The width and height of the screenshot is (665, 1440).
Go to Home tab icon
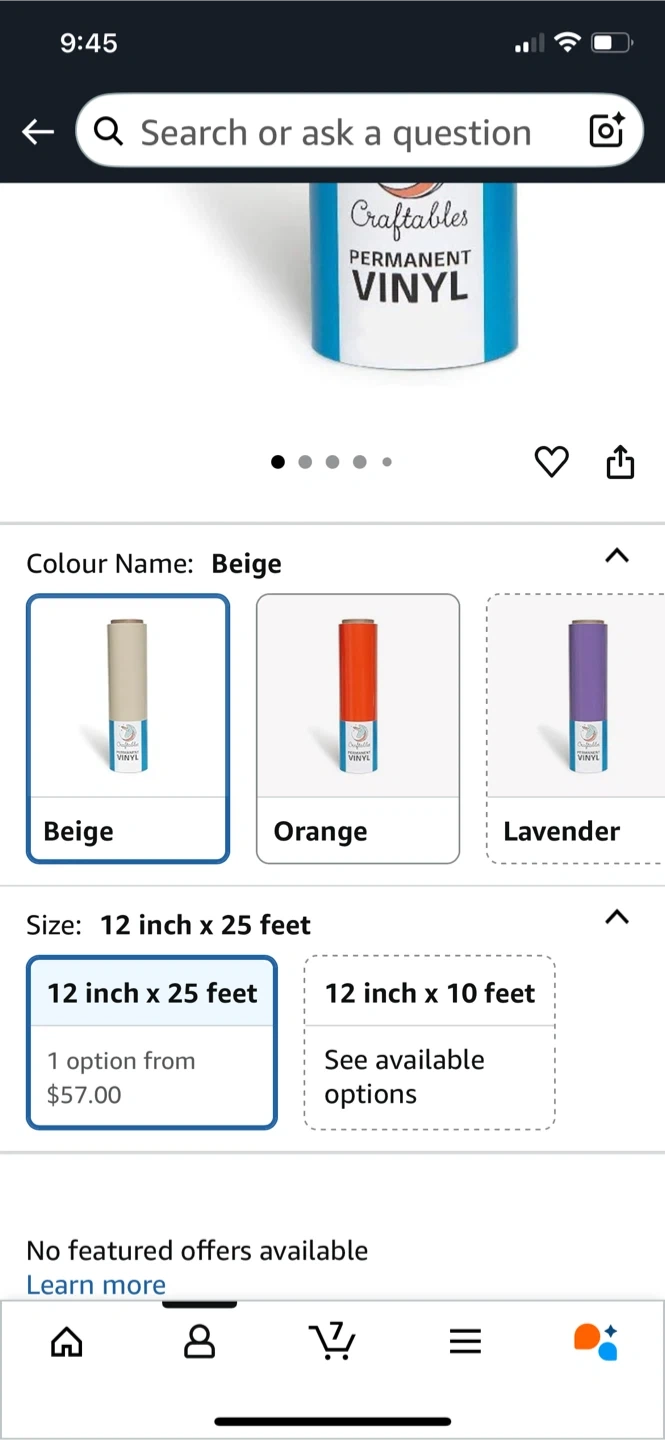point(67,1341)
